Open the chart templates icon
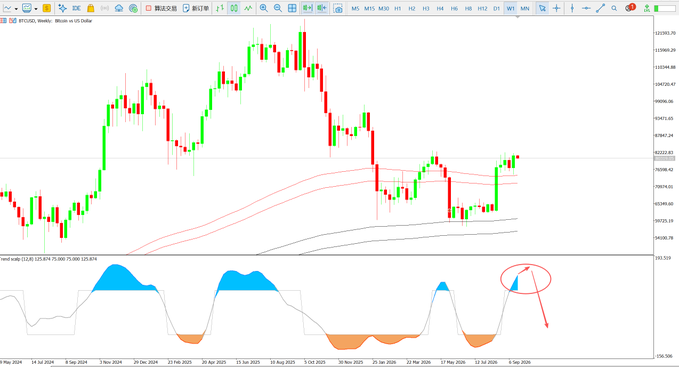Viewport: 679px width, 367px height. click(27, 8)
